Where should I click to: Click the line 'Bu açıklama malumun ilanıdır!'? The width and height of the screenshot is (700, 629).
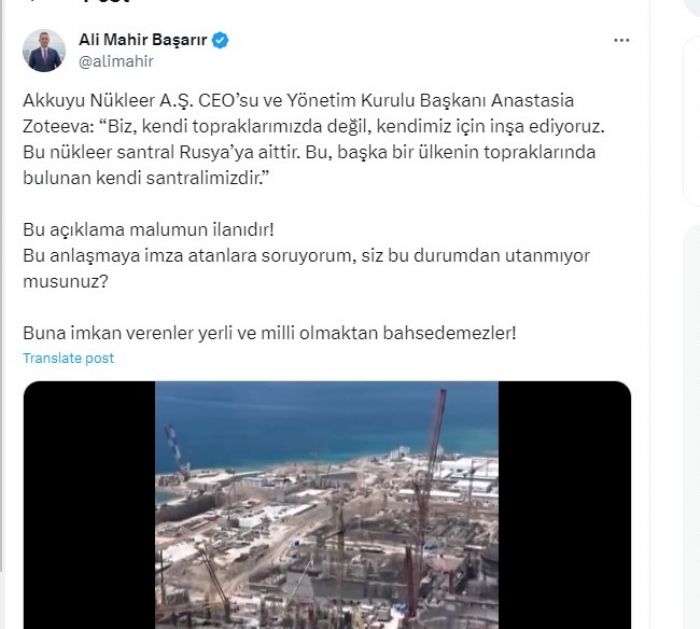149,229
